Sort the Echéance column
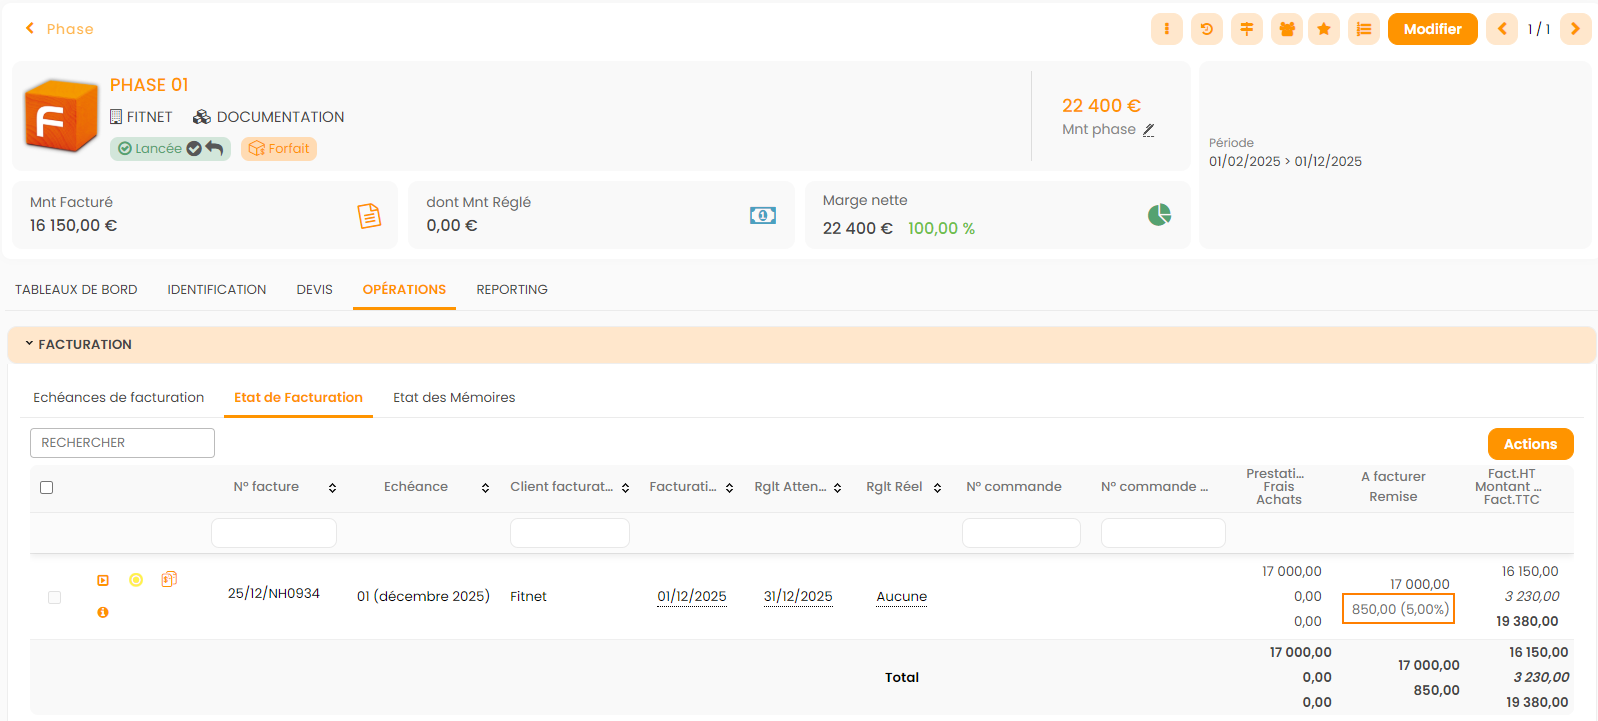This screenshot has width=1598, height=721. point(485,488)
